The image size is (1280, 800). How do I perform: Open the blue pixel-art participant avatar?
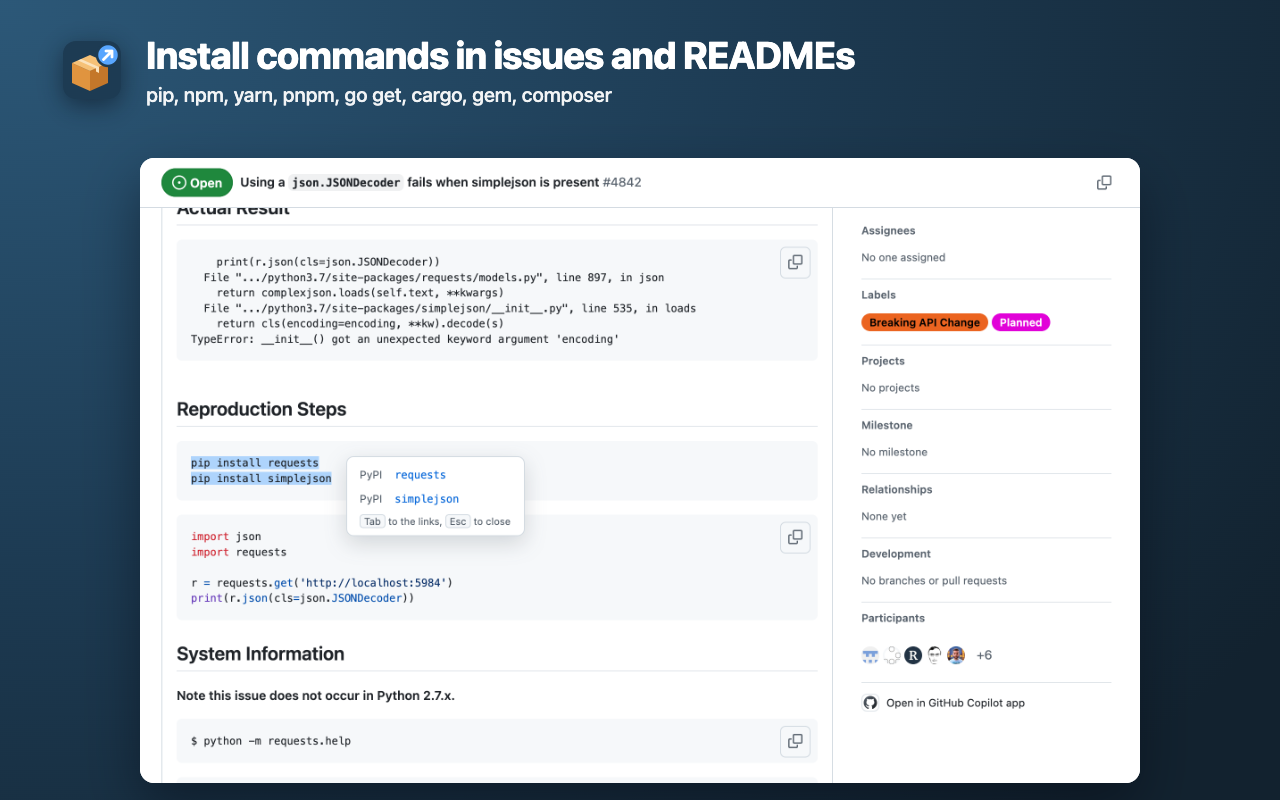point(870,655)
